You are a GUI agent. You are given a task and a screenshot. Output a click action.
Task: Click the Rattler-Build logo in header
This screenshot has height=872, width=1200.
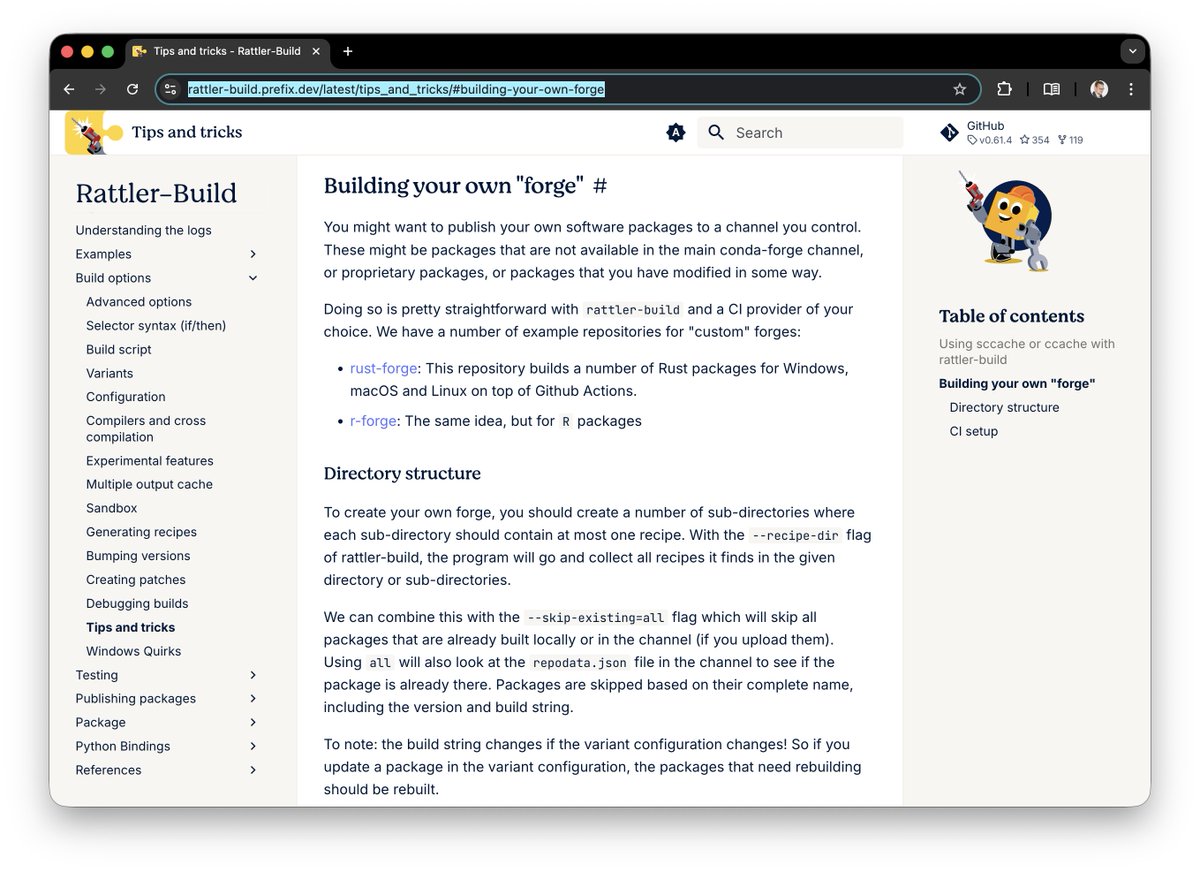[93, 132]
